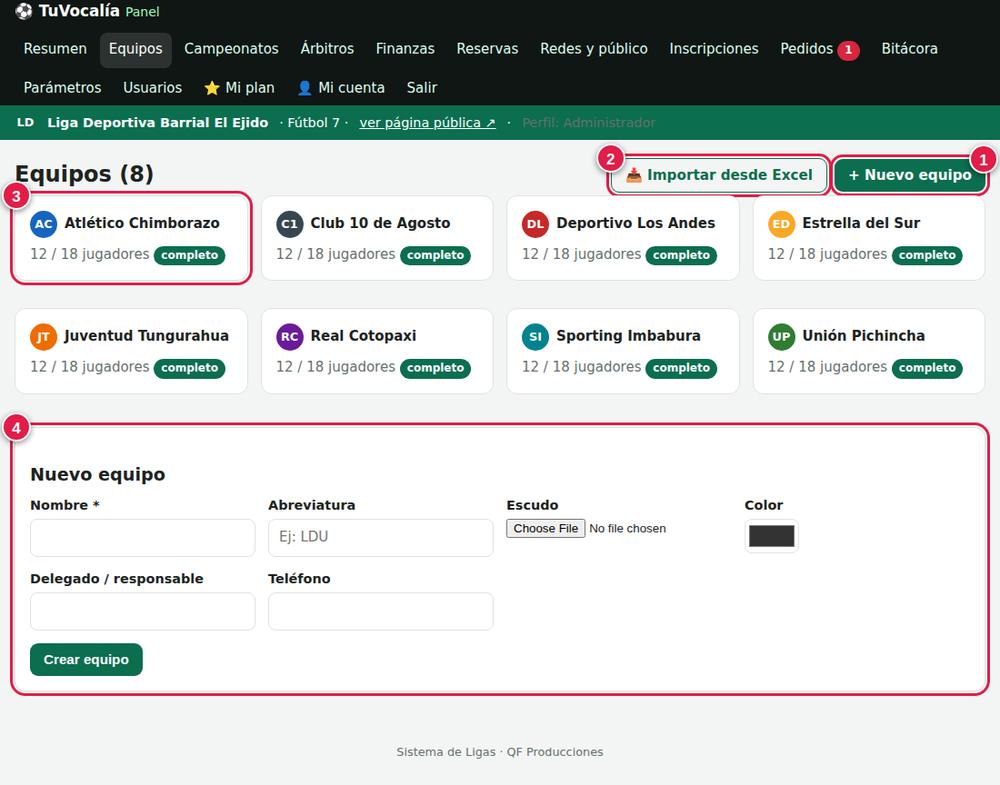Focus the Teléfono input field
The height and width of the screenshot is (785, 1000).
pyautogui.click(x=381, y=612)
